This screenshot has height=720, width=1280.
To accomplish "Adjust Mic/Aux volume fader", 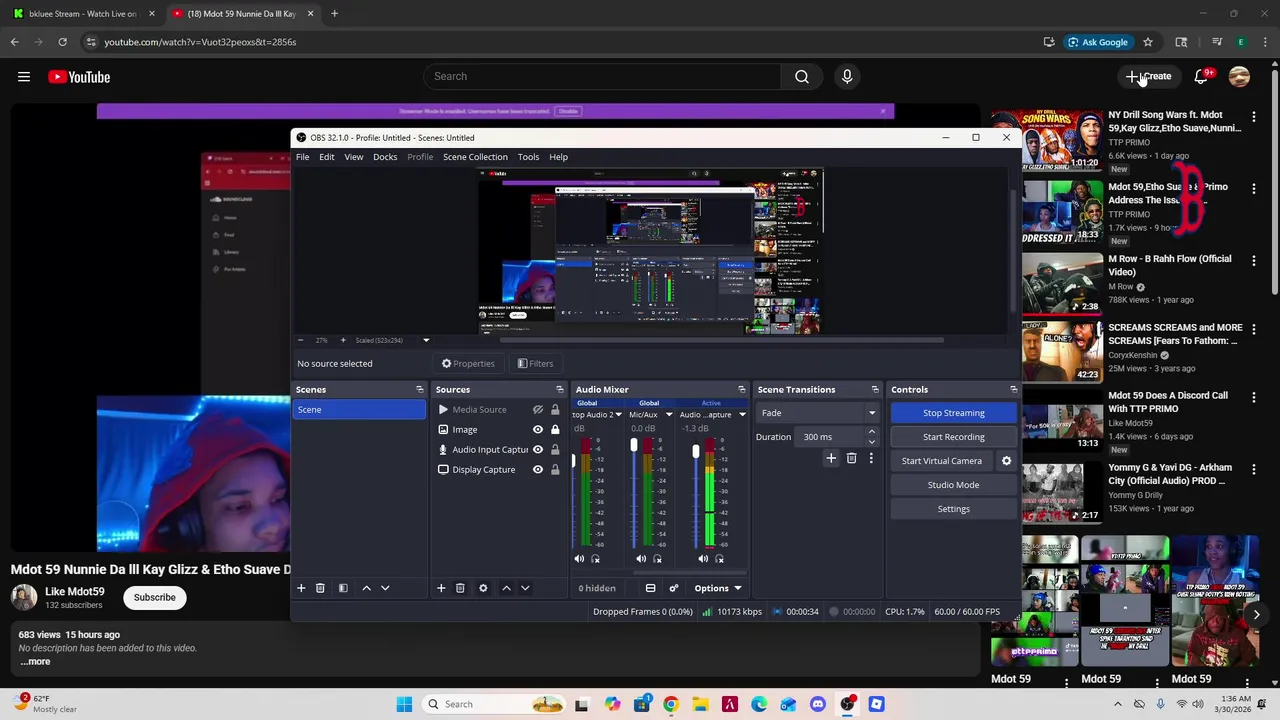I will 633,447.
